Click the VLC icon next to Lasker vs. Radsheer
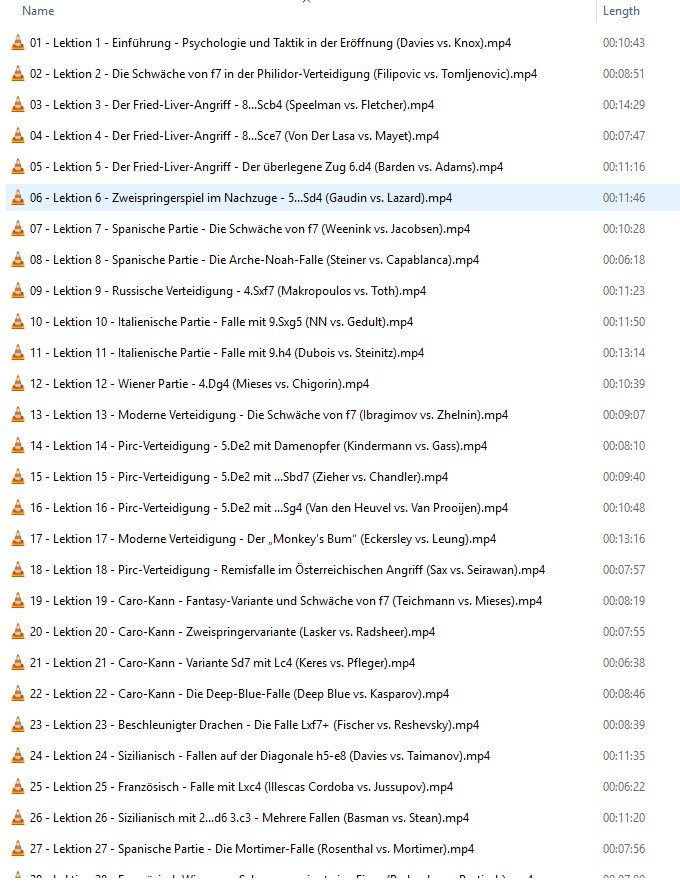680x893 pixels. pos(18,632)
